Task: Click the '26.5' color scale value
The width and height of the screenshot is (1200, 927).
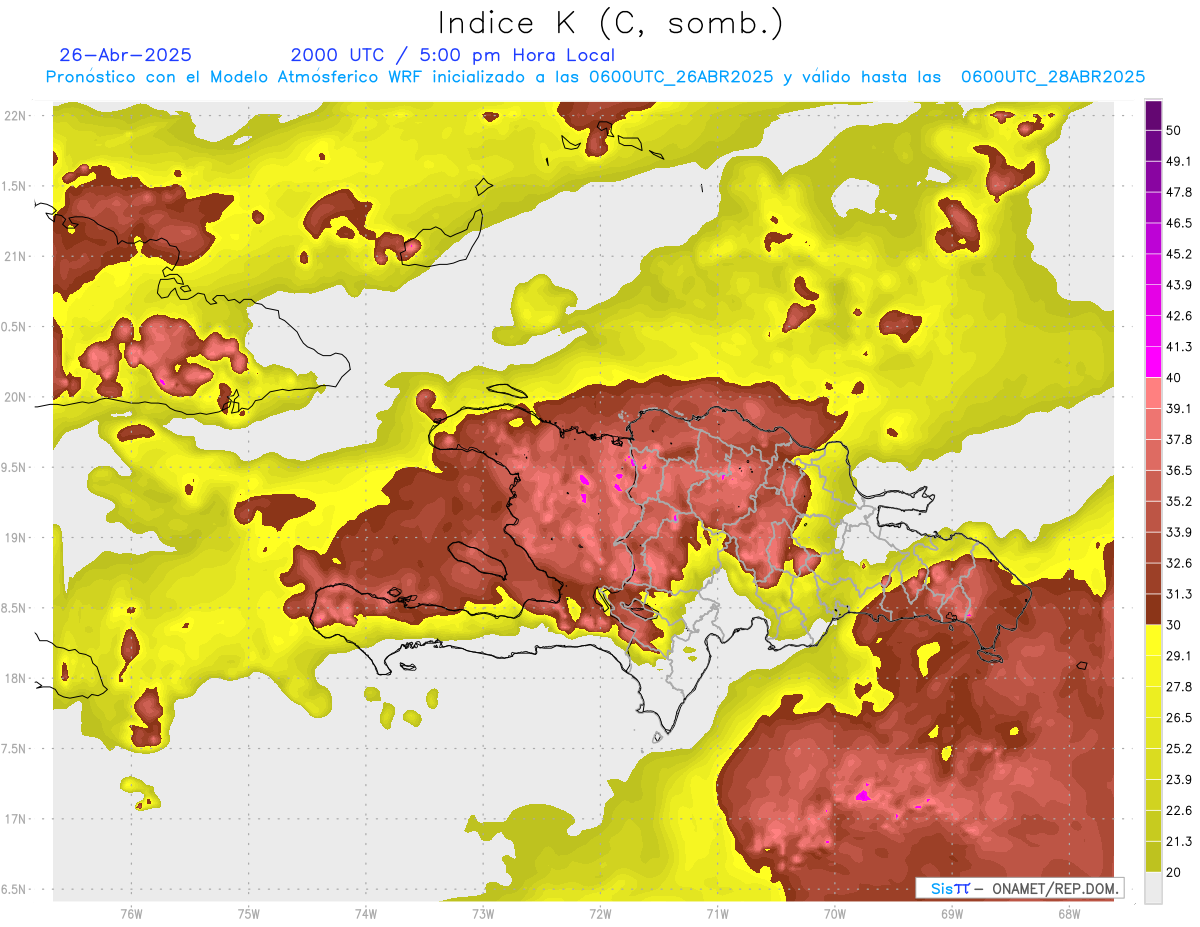Action: point(1178,718)
